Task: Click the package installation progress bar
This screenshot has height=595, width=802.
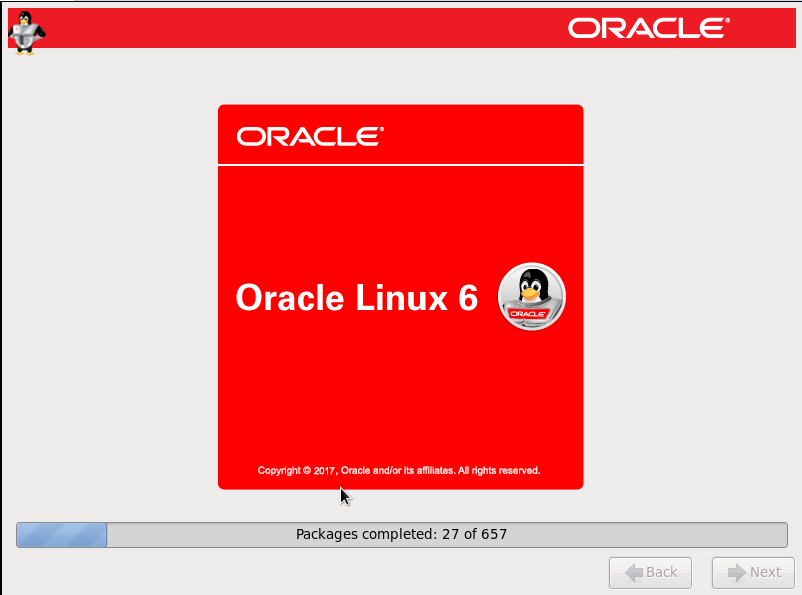Action: (402, 535)
